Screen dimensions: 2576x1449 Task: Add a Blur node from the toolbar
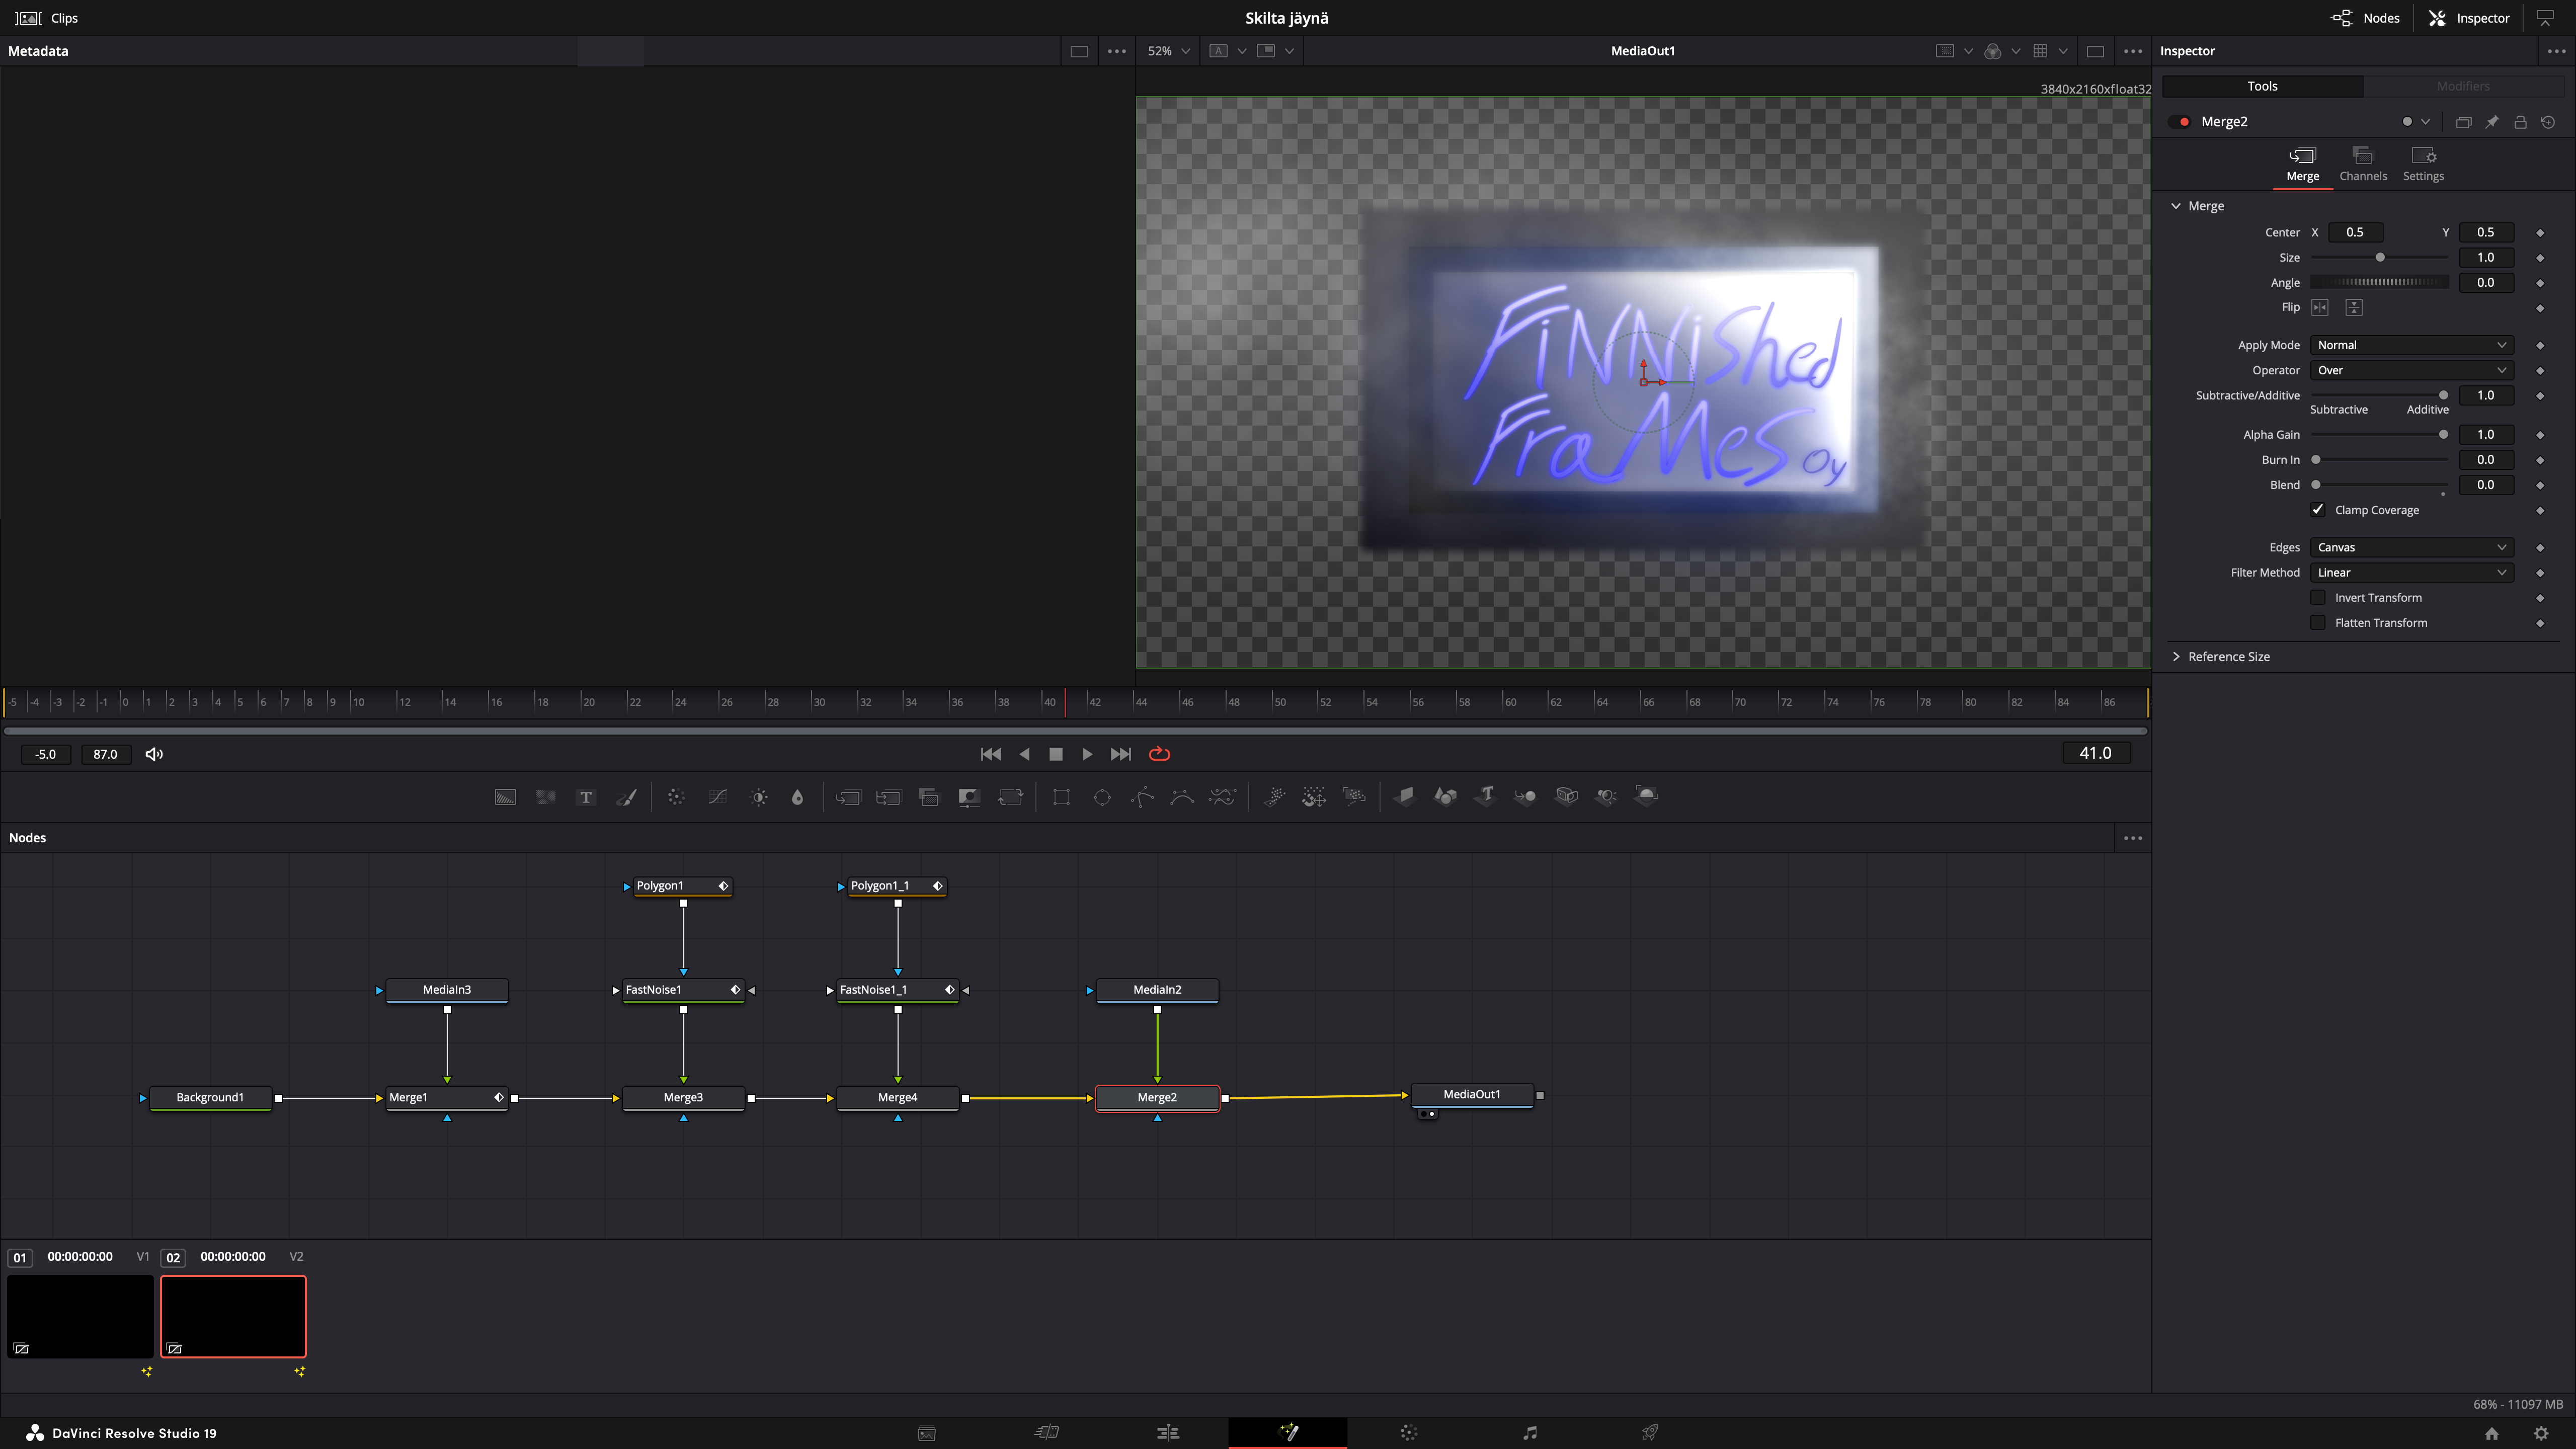pos(797,797)
